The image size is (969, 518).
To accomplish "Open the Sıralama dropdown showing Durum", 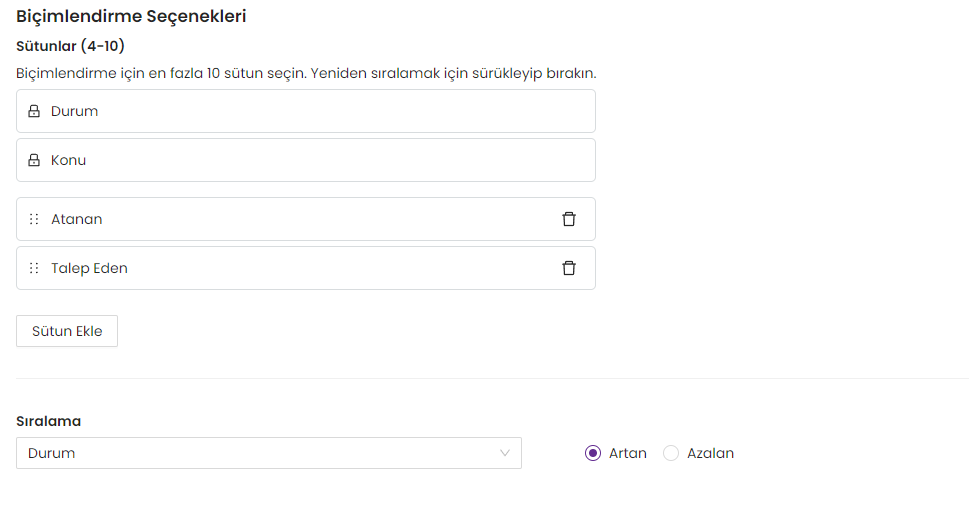I will click(x=269, y=453).
